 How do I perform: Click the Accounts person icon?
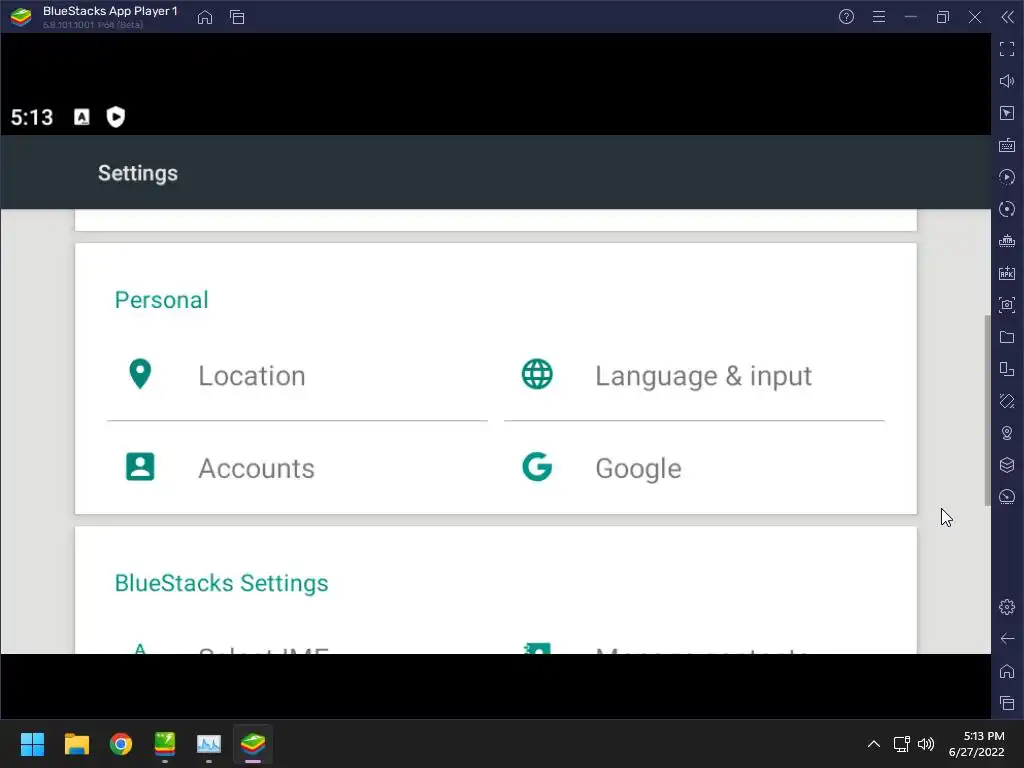click(140, 467)
